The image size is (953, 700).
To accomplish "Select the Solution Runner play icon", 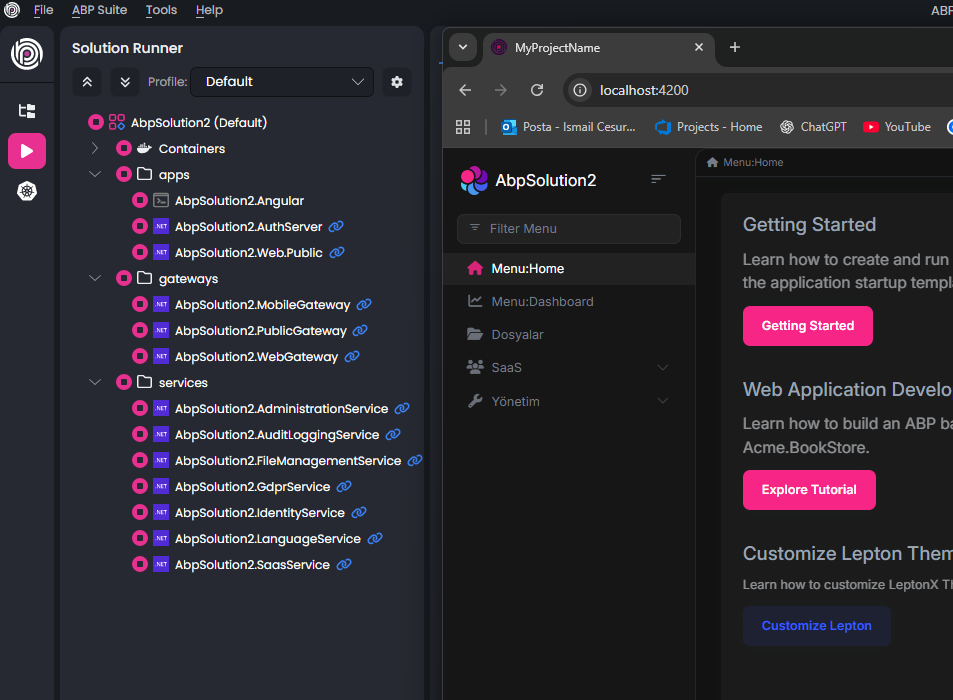I will 27,151.
